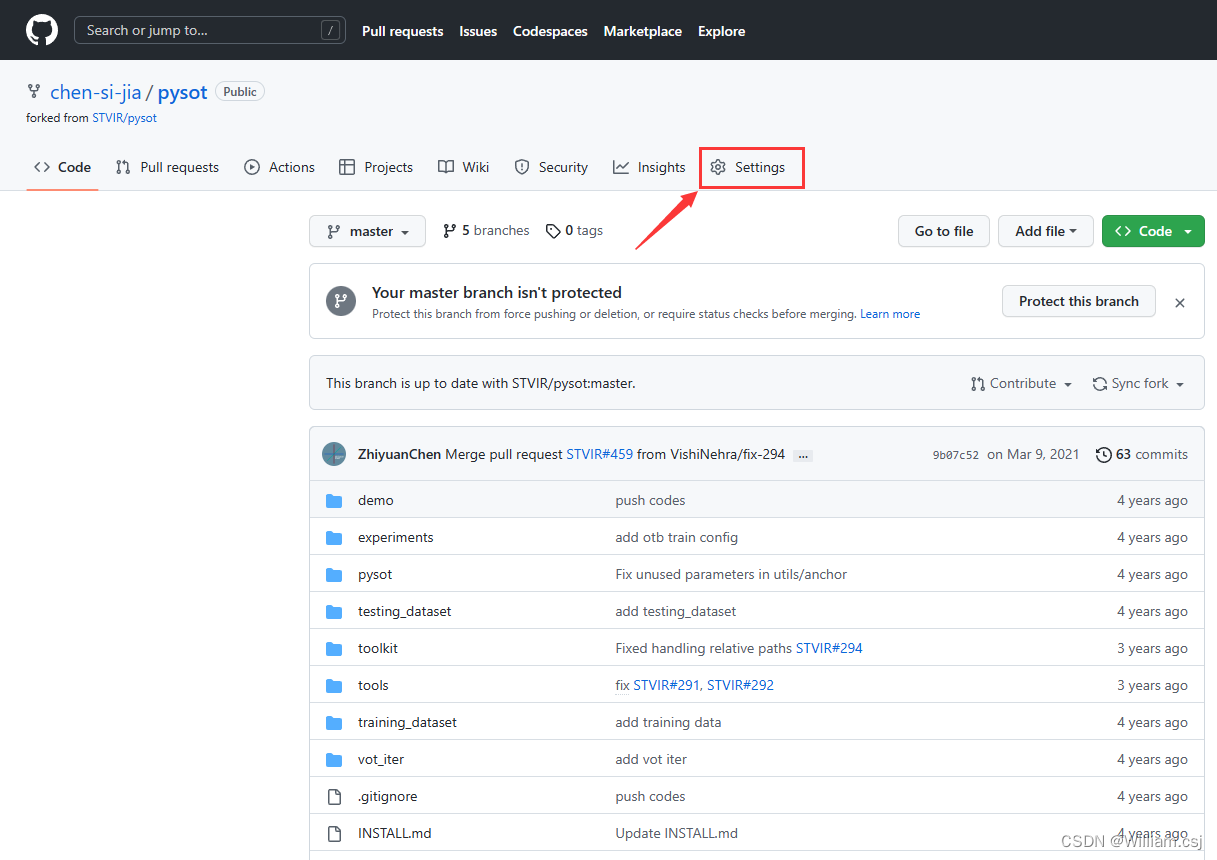1217x860 pixels.
Task: Click 'add otb train config' commit message
Action: click(x=677, y=537)
